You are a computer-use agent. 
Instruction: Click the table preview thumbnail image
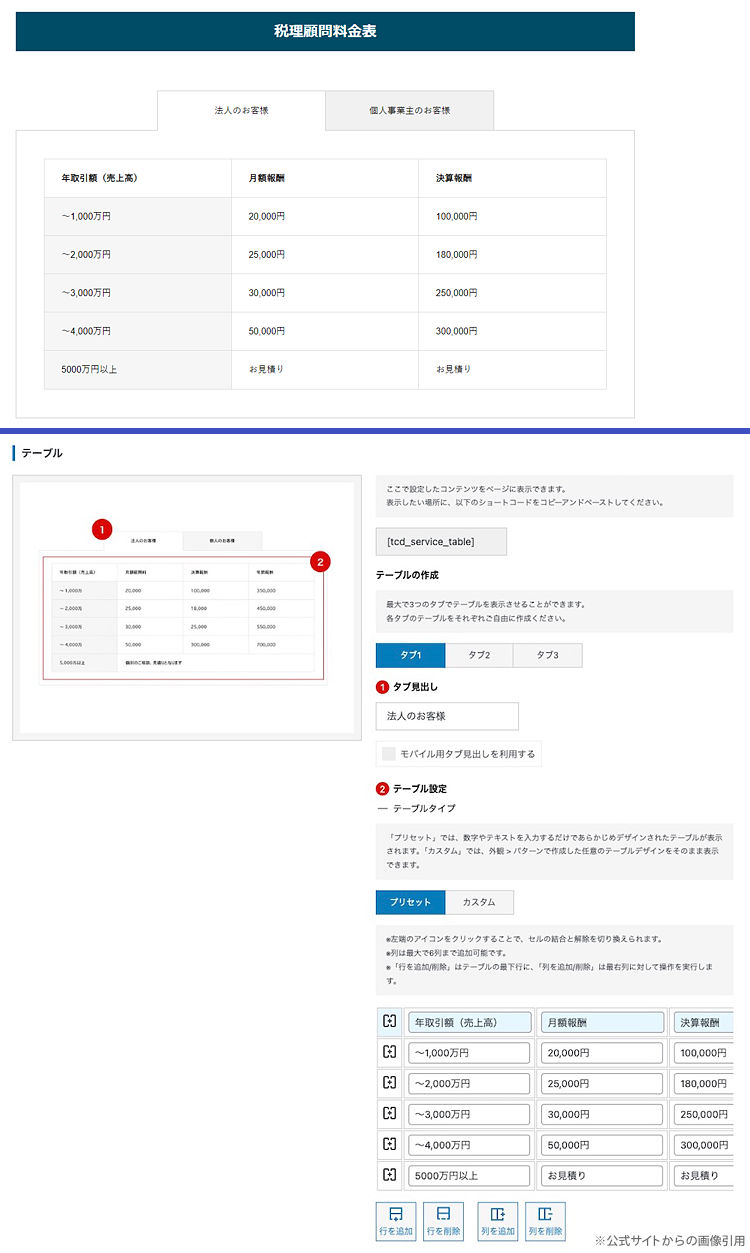pos(187,607)
